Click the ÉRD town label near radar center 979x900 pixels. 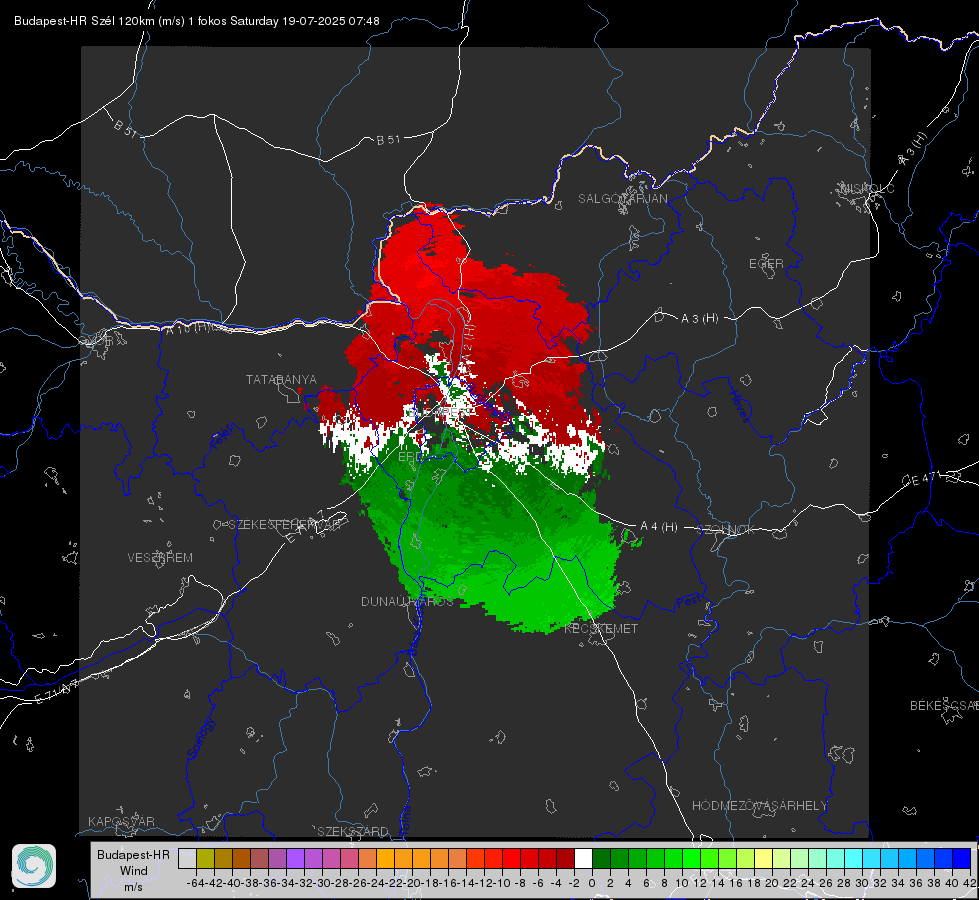410,457
